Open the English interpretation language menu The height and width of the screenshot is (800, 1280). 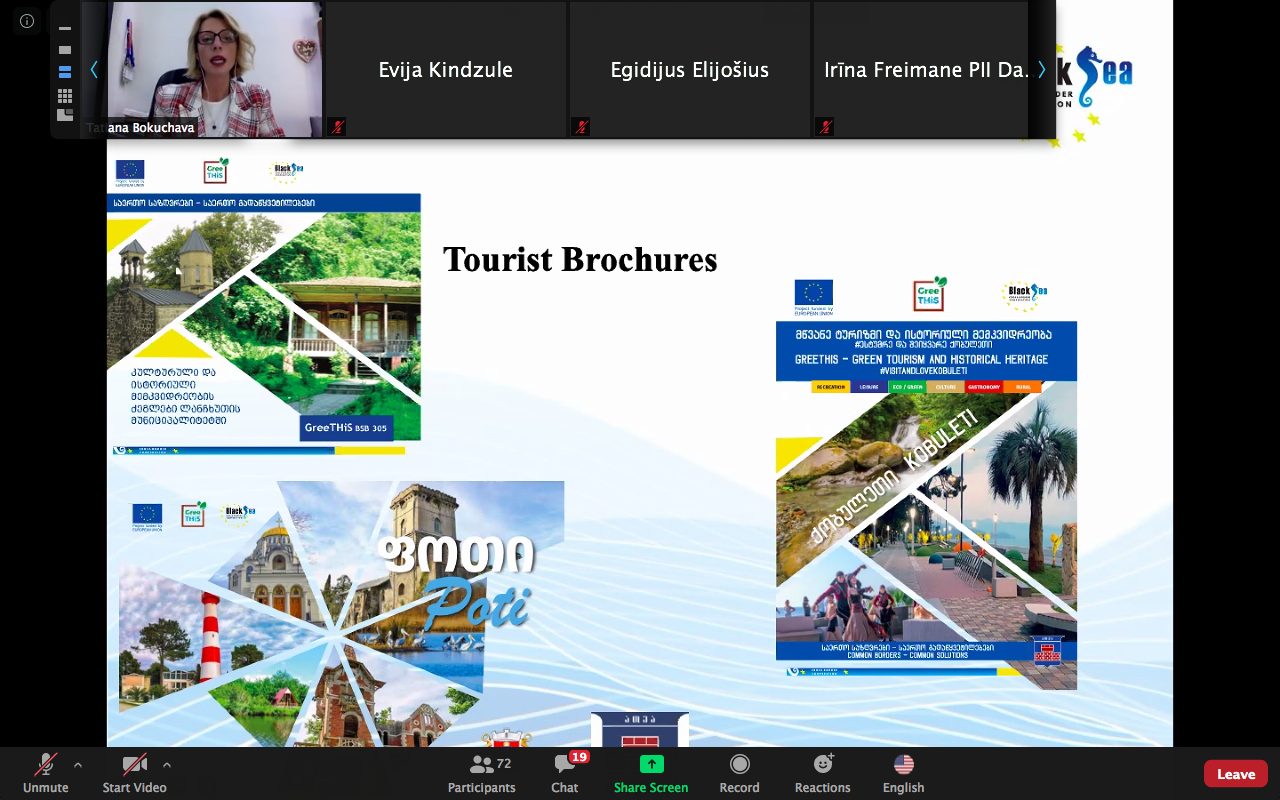coord(903,773)
